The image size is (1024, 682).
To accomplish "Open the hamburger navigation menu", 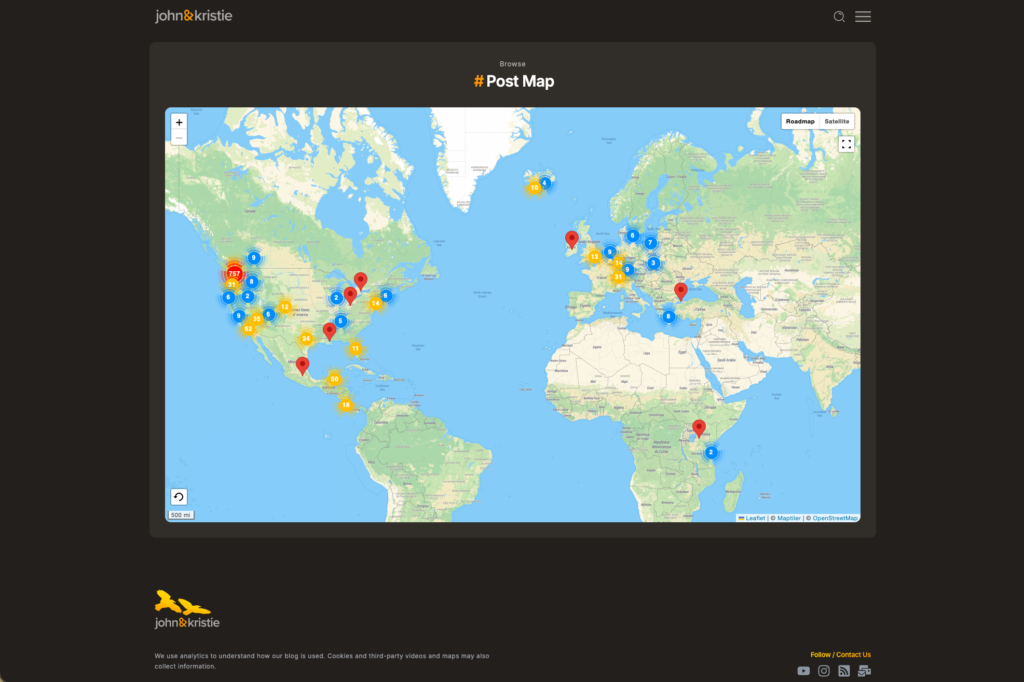I will click(863, 17).
